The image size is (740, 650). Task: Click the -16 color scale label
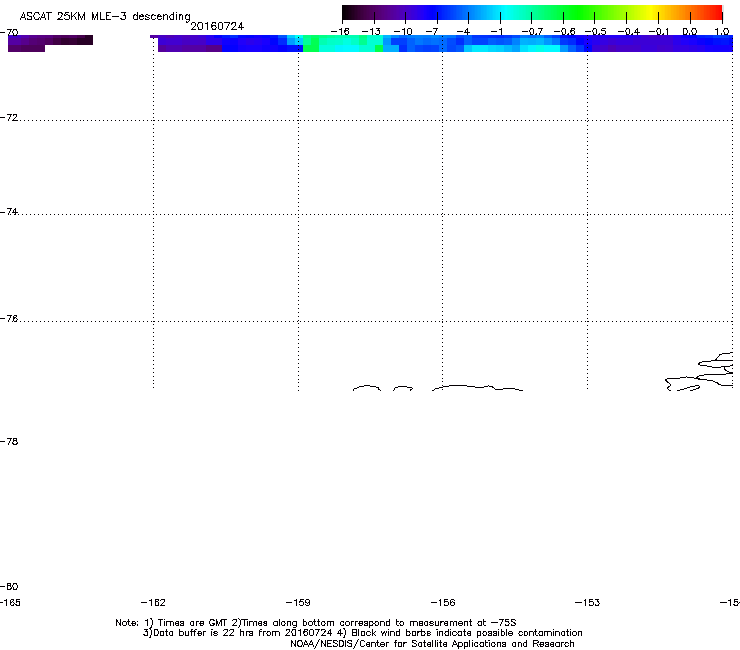(340, 32)
